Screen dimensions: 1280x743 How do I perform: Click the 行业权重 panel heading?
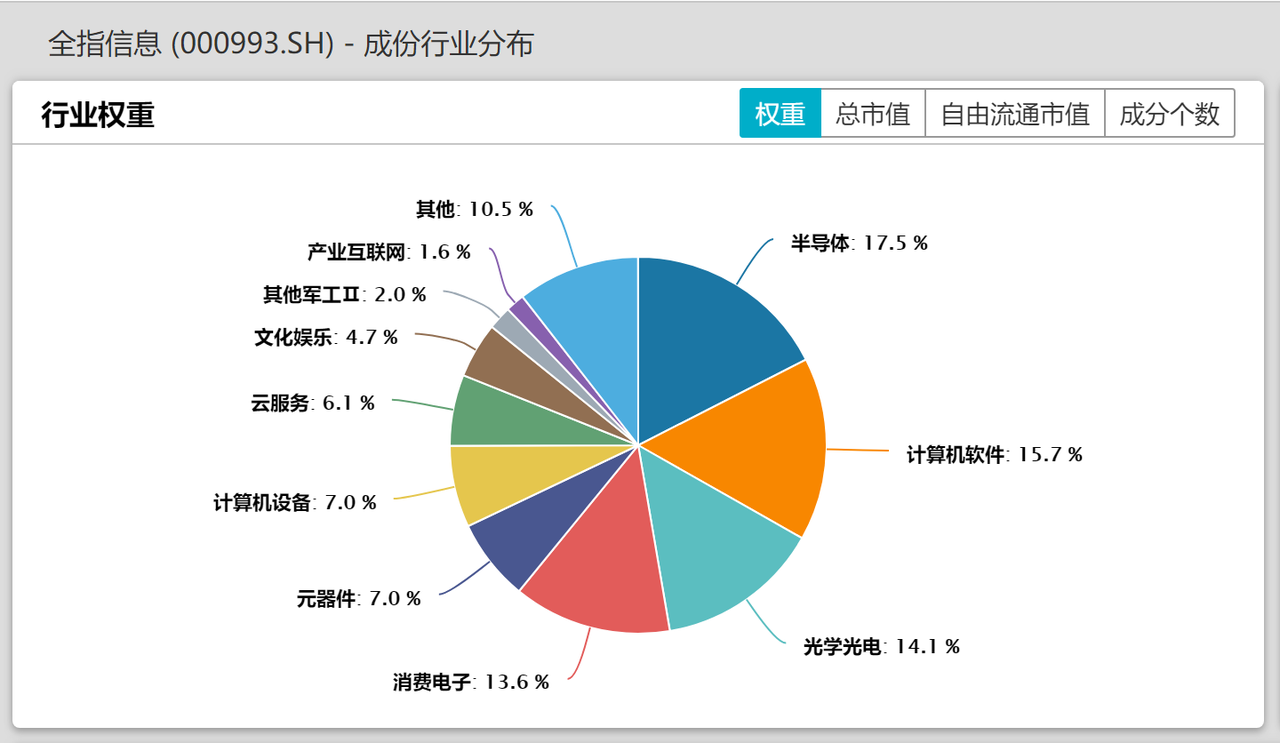pos(98,115)
